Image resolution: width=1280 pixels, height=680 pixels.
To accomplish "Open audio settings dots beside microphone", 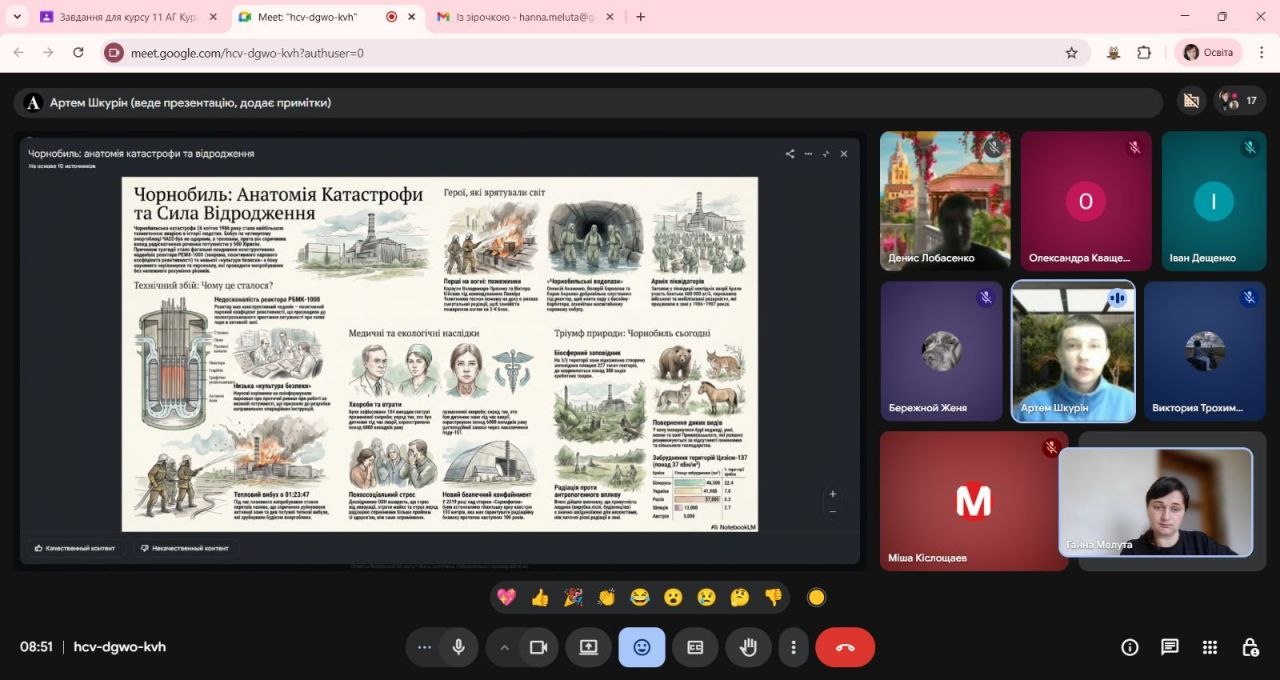I will tap(424, 647).
